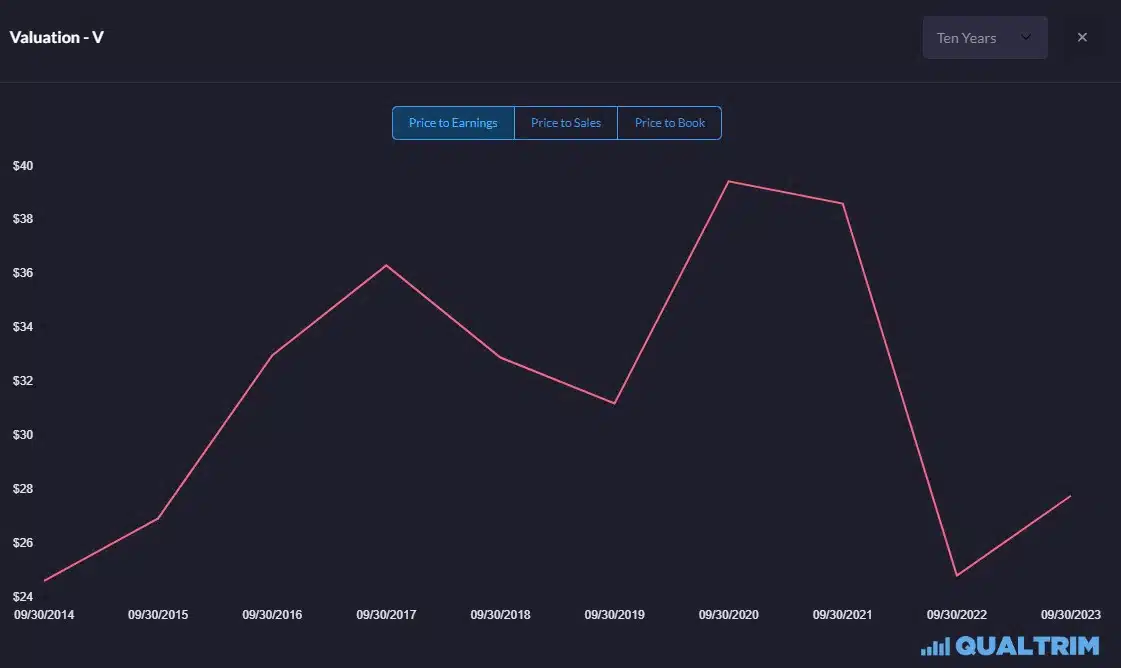Click the Qualtrim bar chart logo icon

(x=935, y=647)
